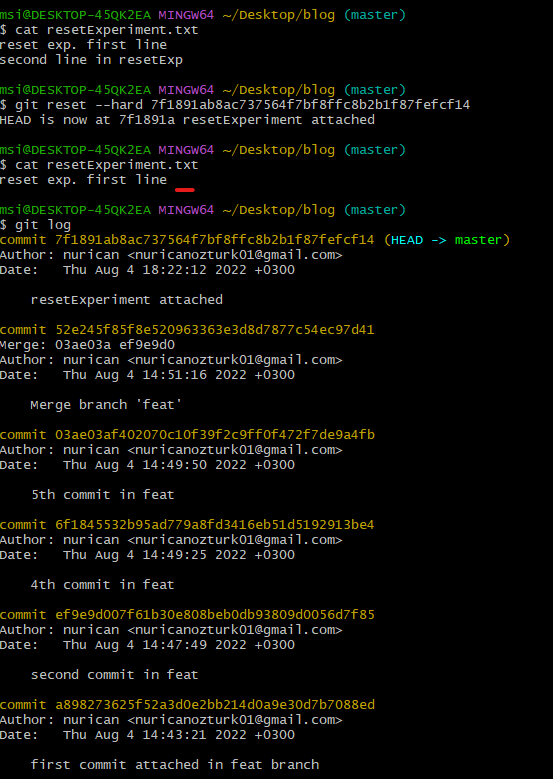Click the "Merge branch 'feat'" message
Image resolution: width=553 pixels, height=779 pixels.
click(106, 405)
